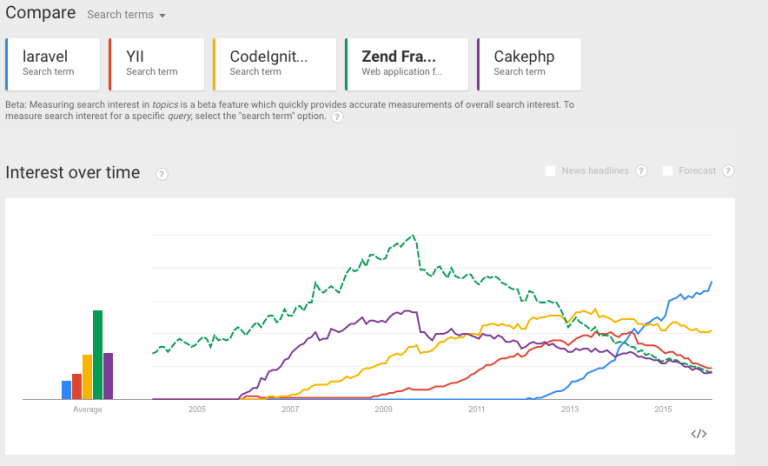Screen dimensions: 768x466
Task: Expand the Search terms dropdown
Action: (126, 15)
